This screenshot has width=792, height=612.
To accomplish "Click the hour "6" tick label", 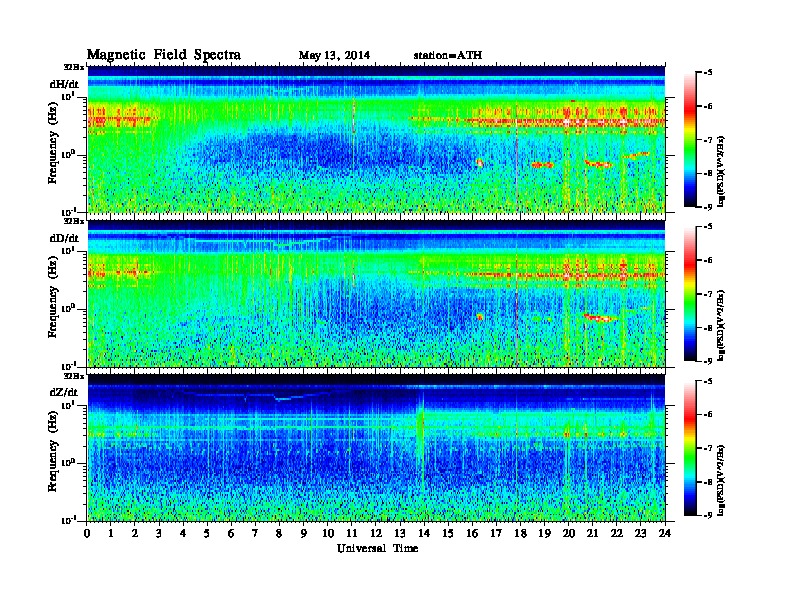I will click(231, 534).
